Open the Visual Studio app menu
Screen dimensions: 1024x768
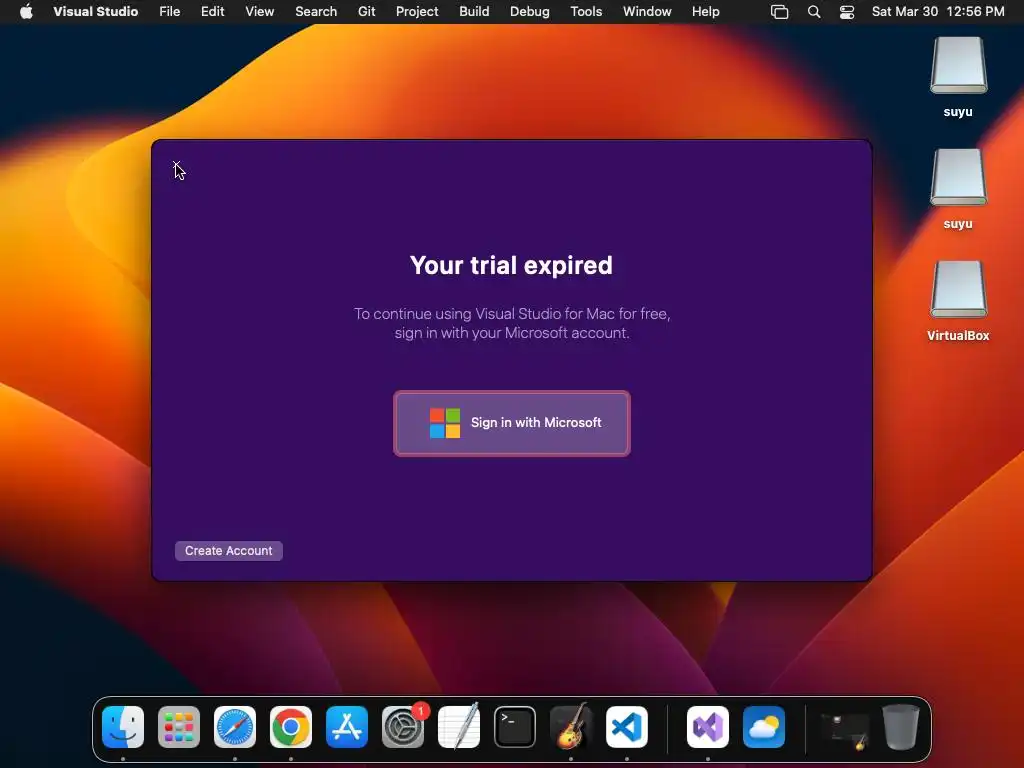point(95,12)
